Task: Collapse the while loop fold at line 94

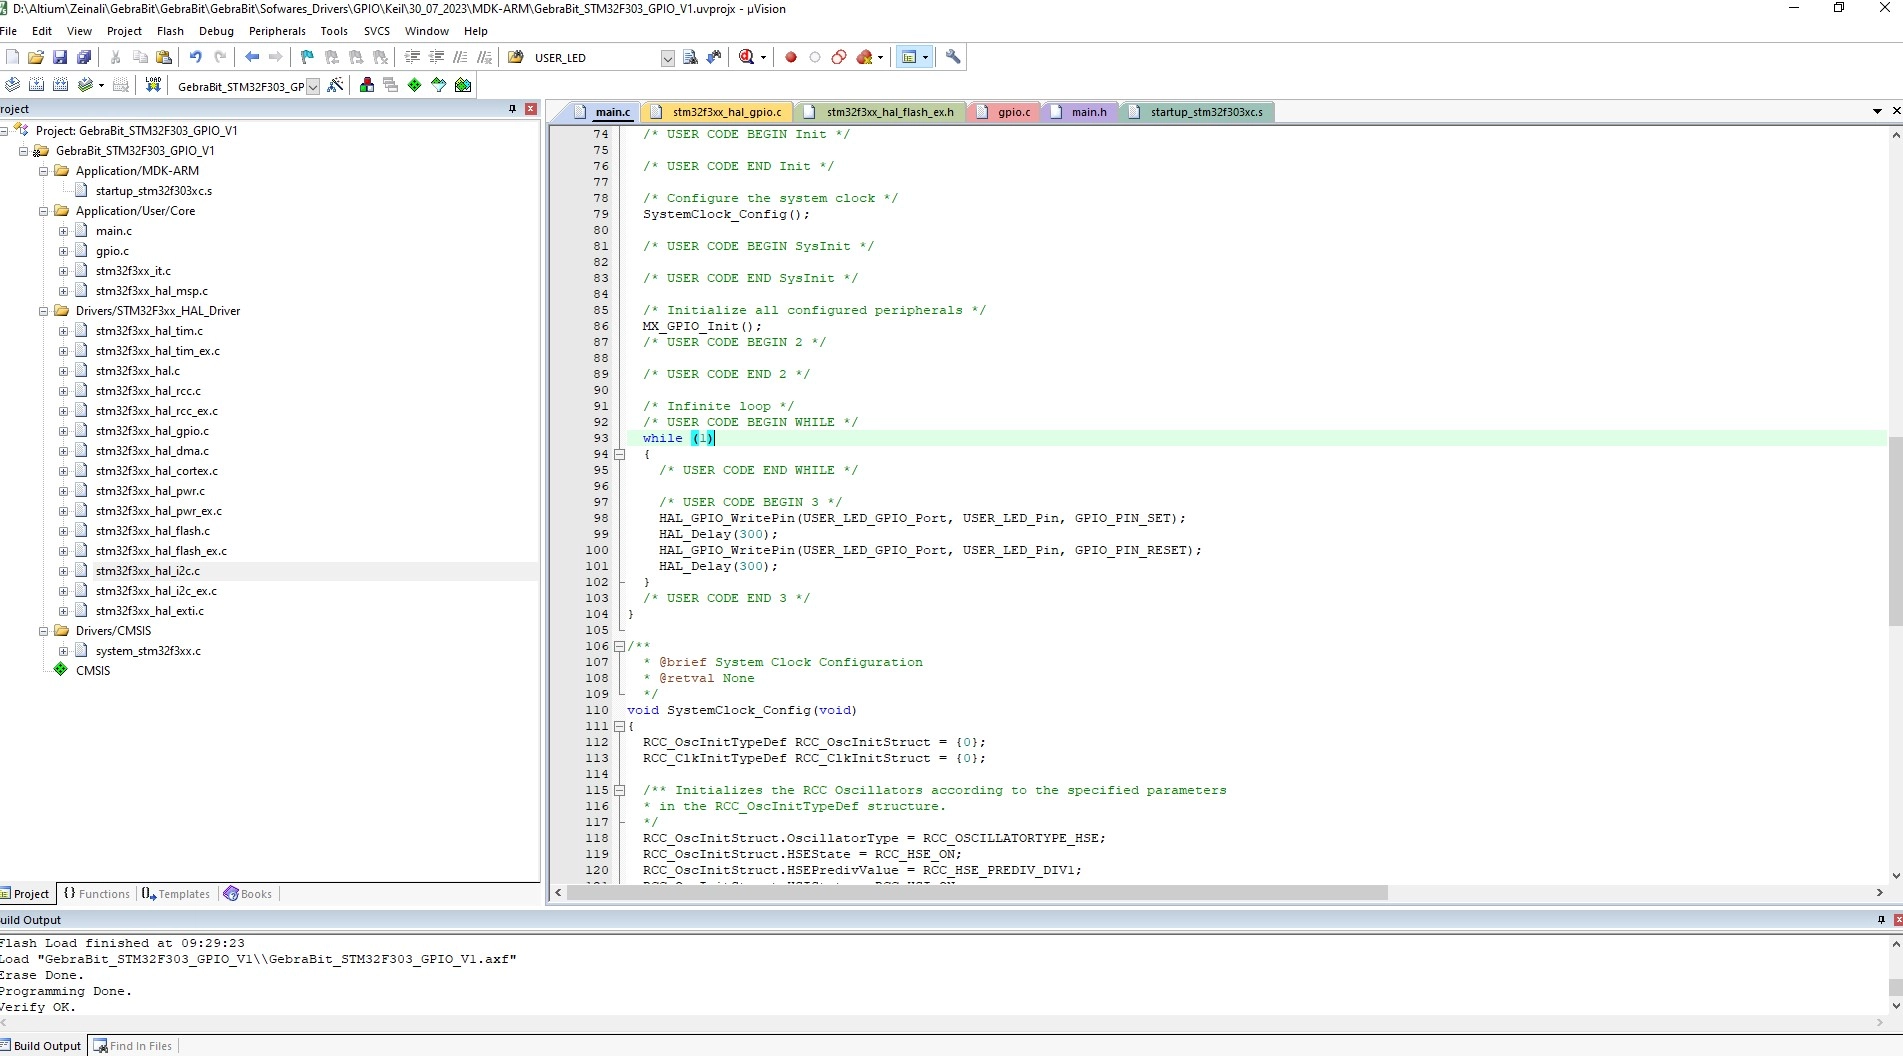Action: tap(620, 454)
